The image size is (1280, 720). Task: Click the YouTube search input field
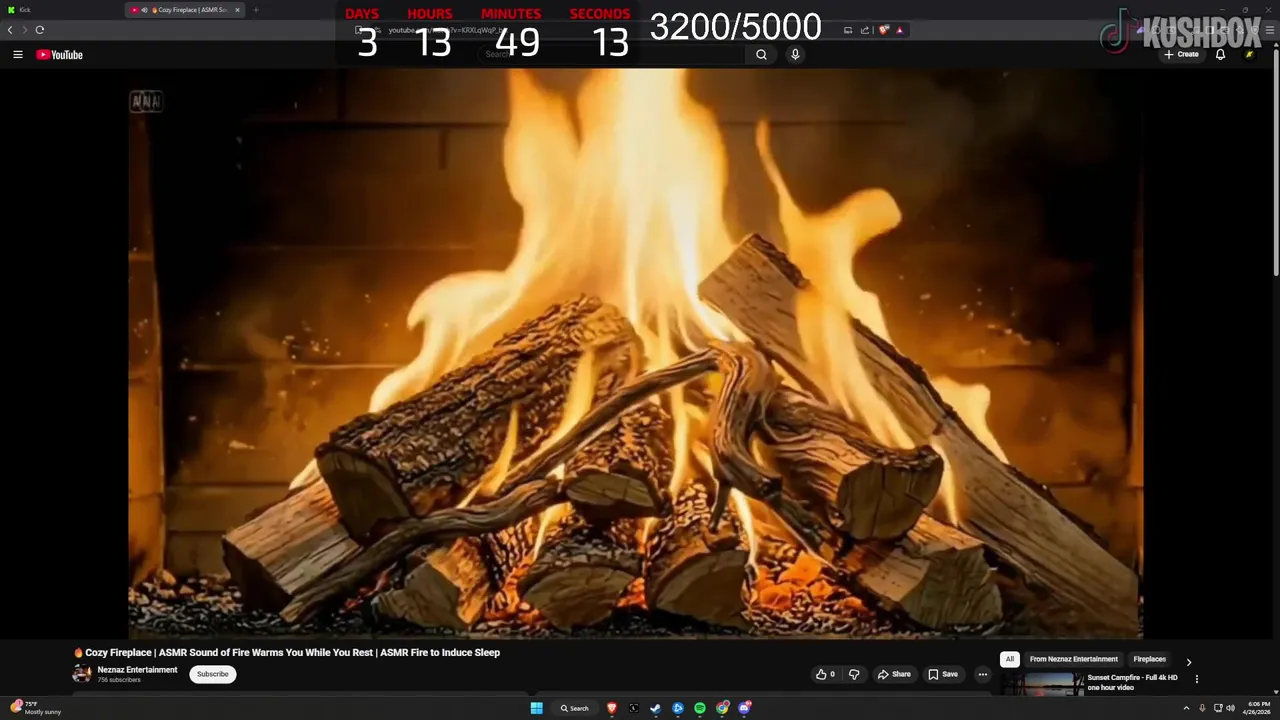[x=612, y=55]
